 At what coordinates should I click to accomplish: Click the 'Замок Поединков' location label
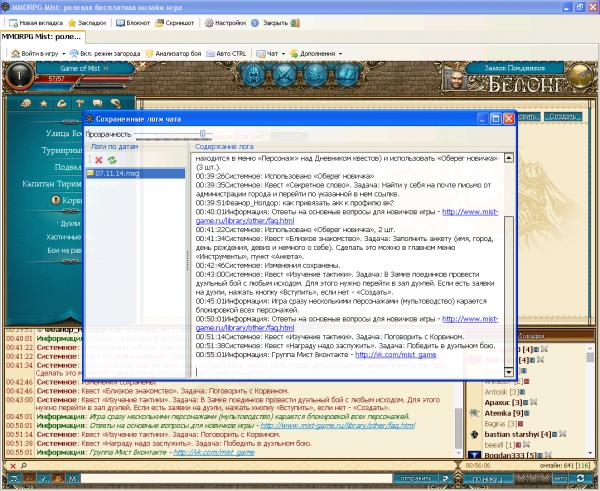[514, 68]
